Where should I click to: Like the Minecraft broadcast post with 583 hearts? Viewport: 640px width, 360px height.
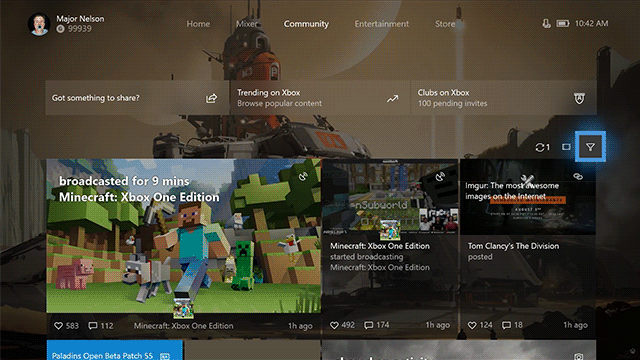point(59,326)
